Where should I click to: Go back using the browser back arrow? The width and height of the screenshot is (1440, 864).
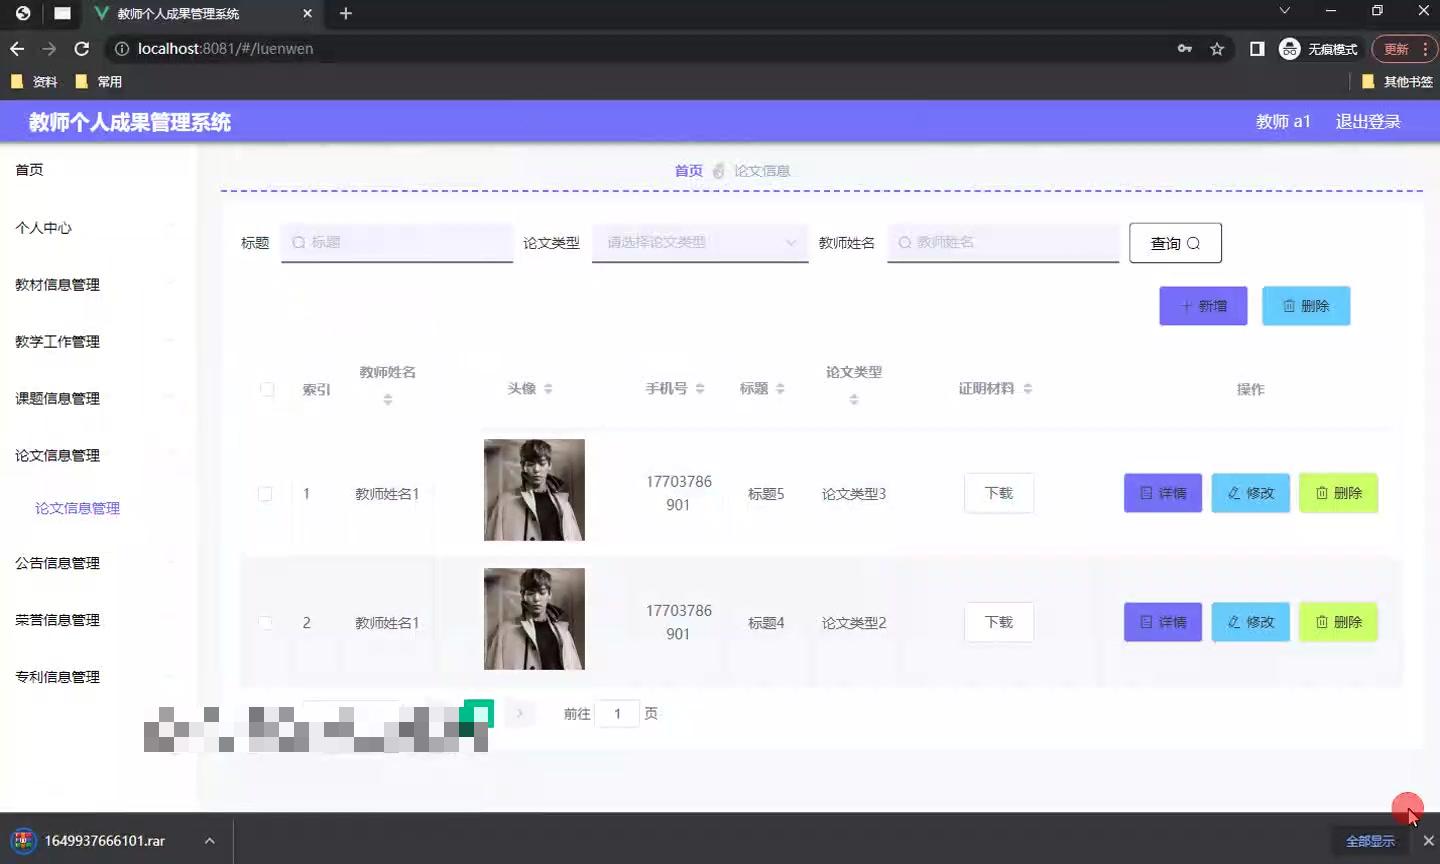[x=17, y=48]
